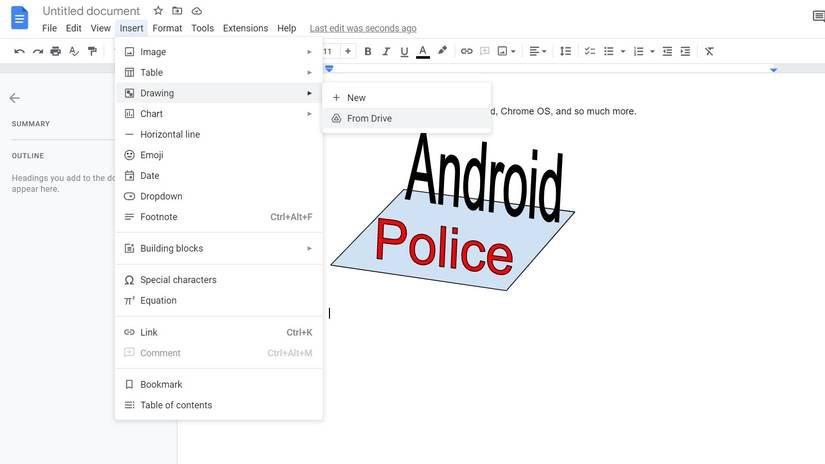Open the highlight color tool
The height and width of the screenshot is (464, 825).
coord(442,51)
